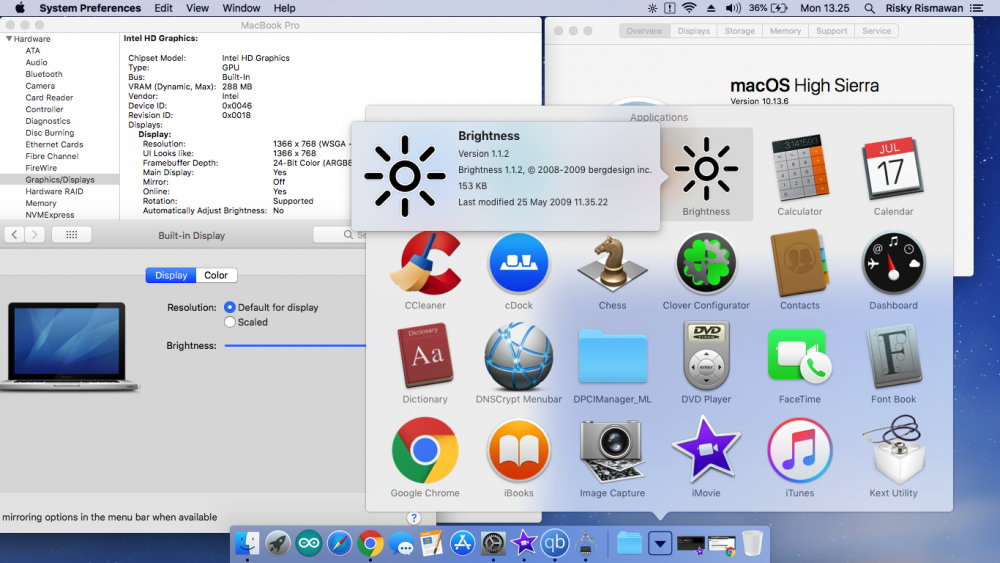The image size is (1000, 563).
Task: Click the System Preferences search field
Action: tap(339, 235)
